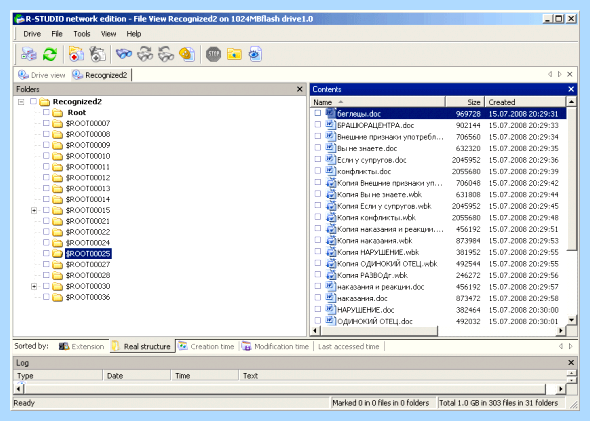
Task: Click the find previous toolbar icon
Action: [x=166, y=54]
